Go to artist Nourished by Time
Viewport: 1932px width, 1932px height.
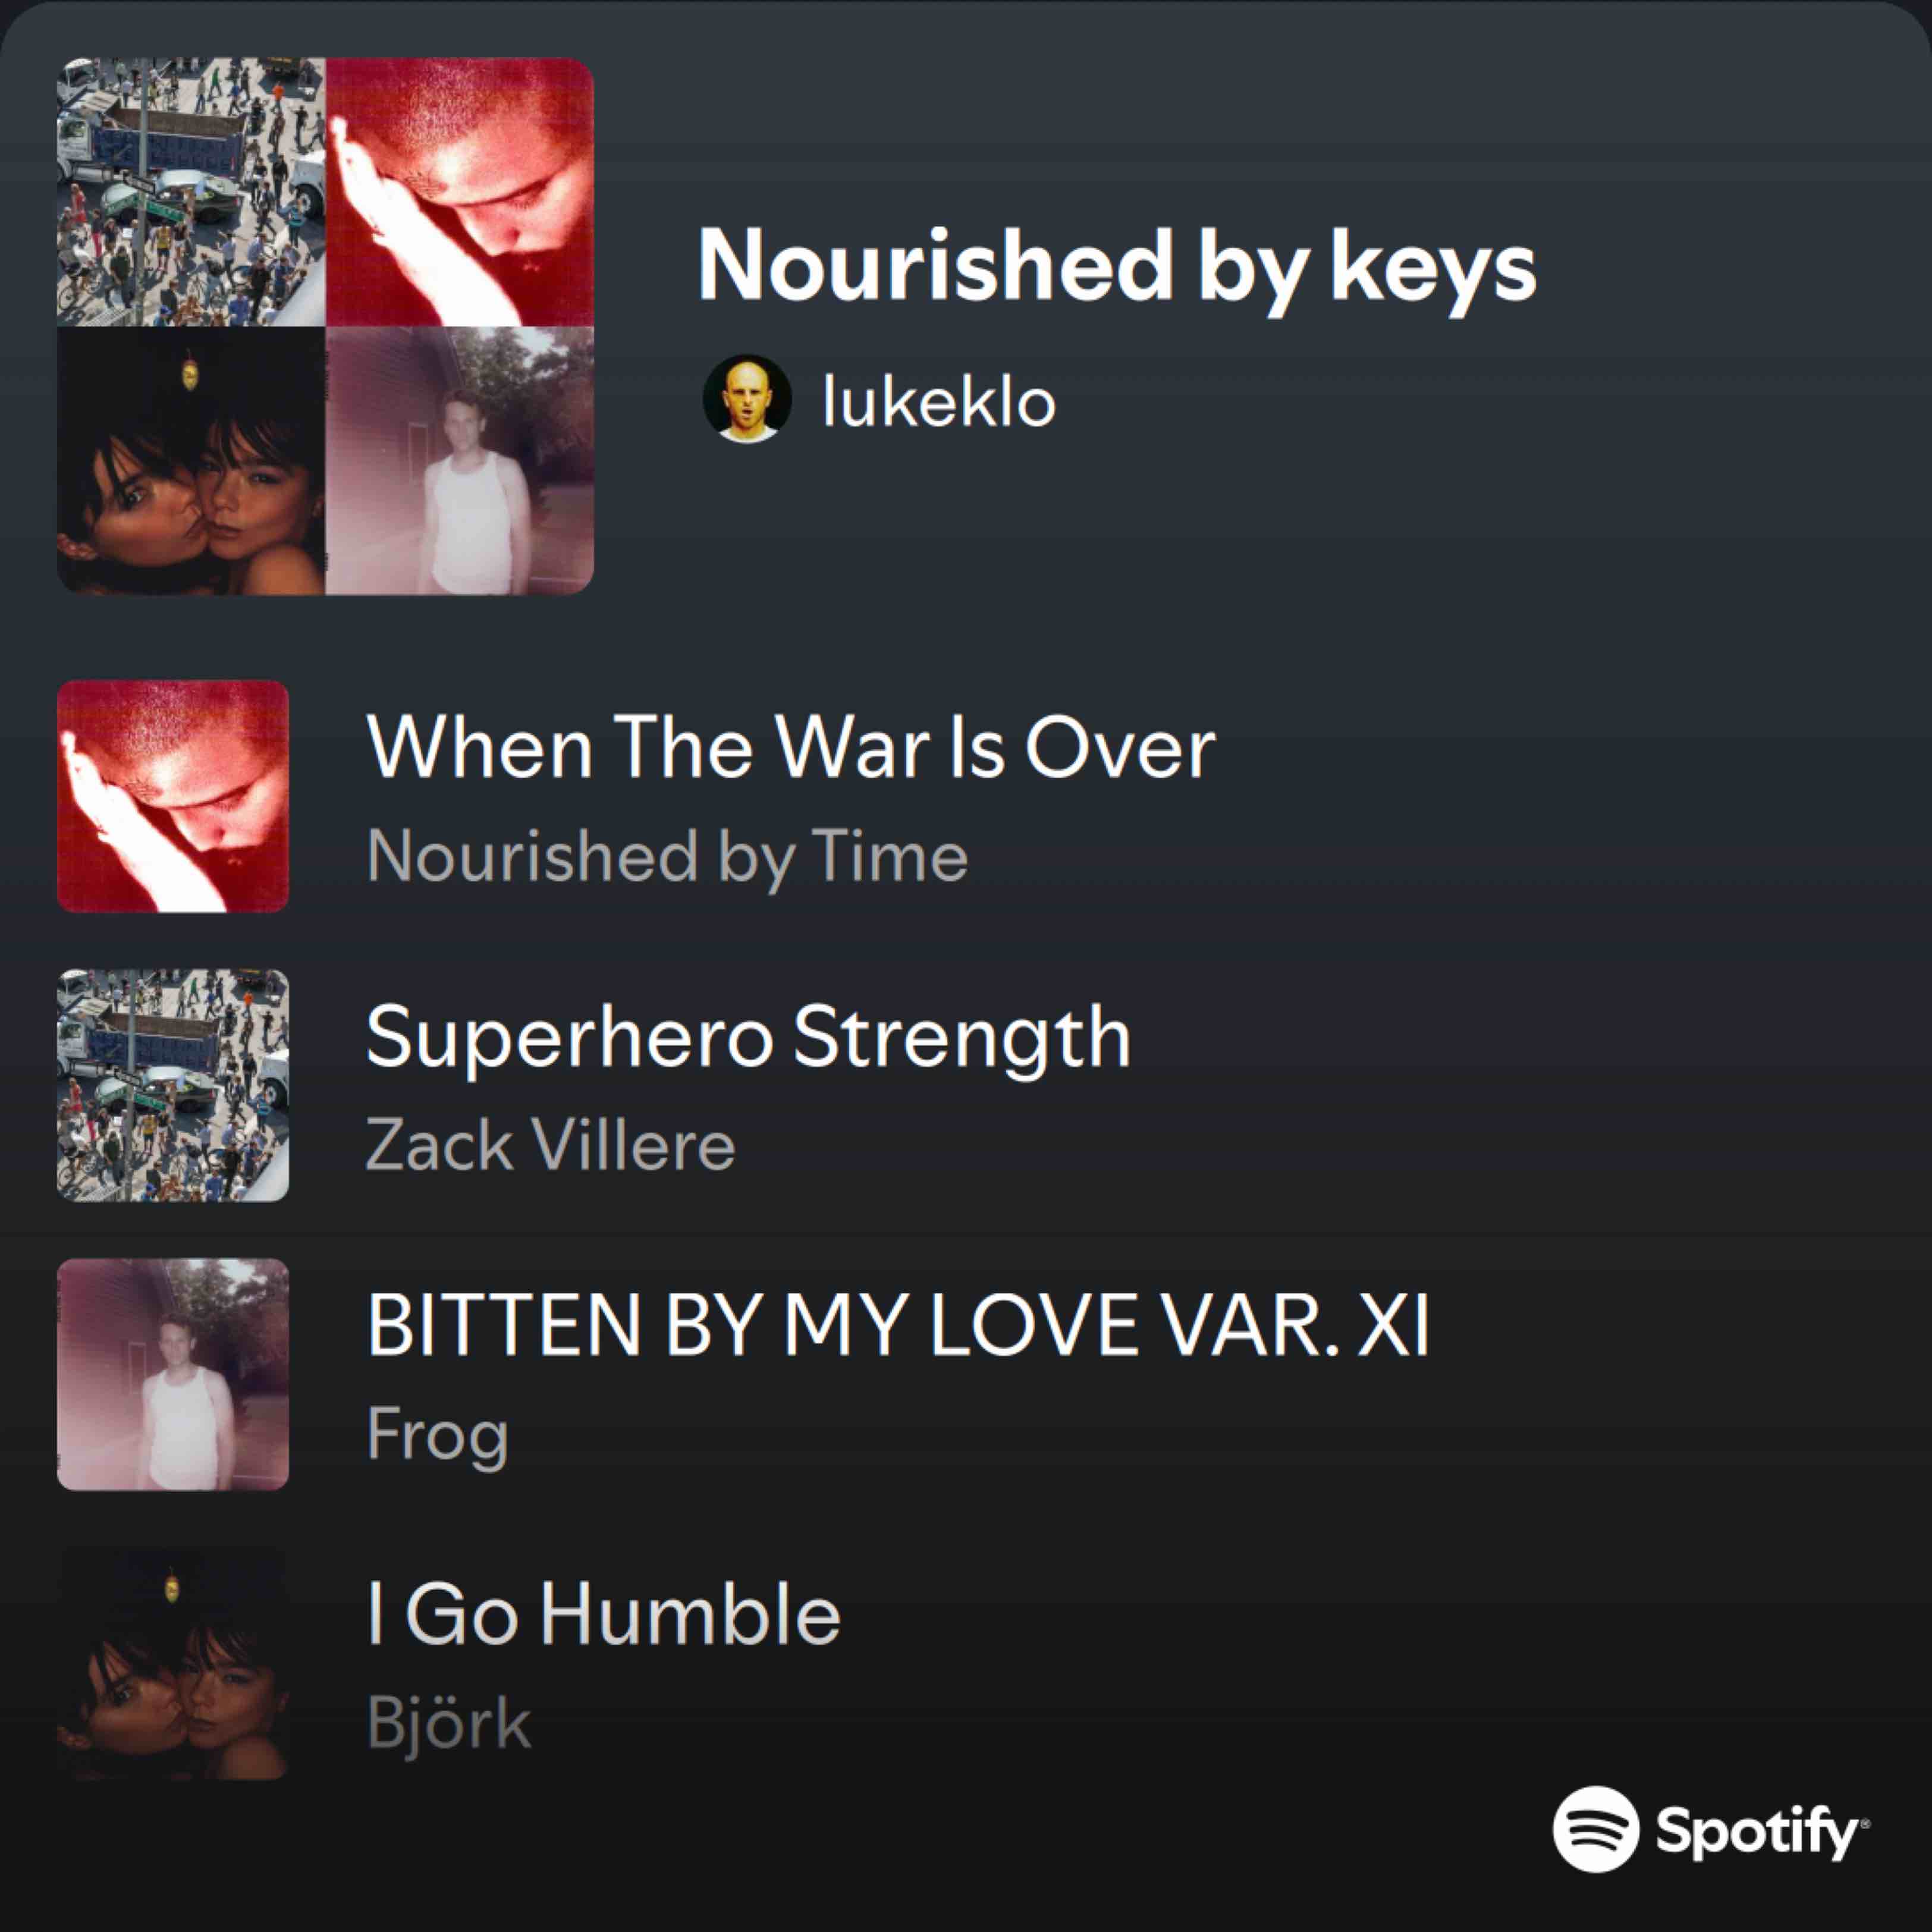pyautogui.click(x=667, y=857)
